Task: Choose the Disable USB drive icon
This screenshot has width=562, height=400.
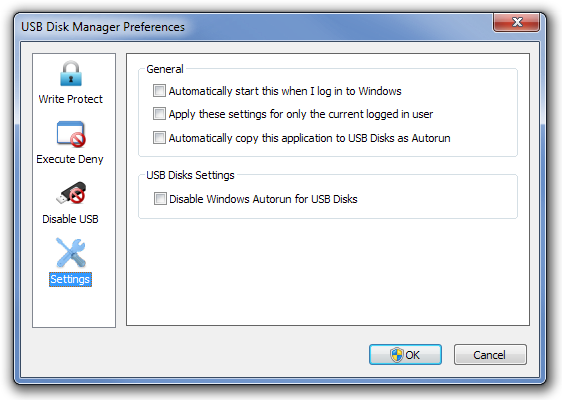Action: point(71,193)
